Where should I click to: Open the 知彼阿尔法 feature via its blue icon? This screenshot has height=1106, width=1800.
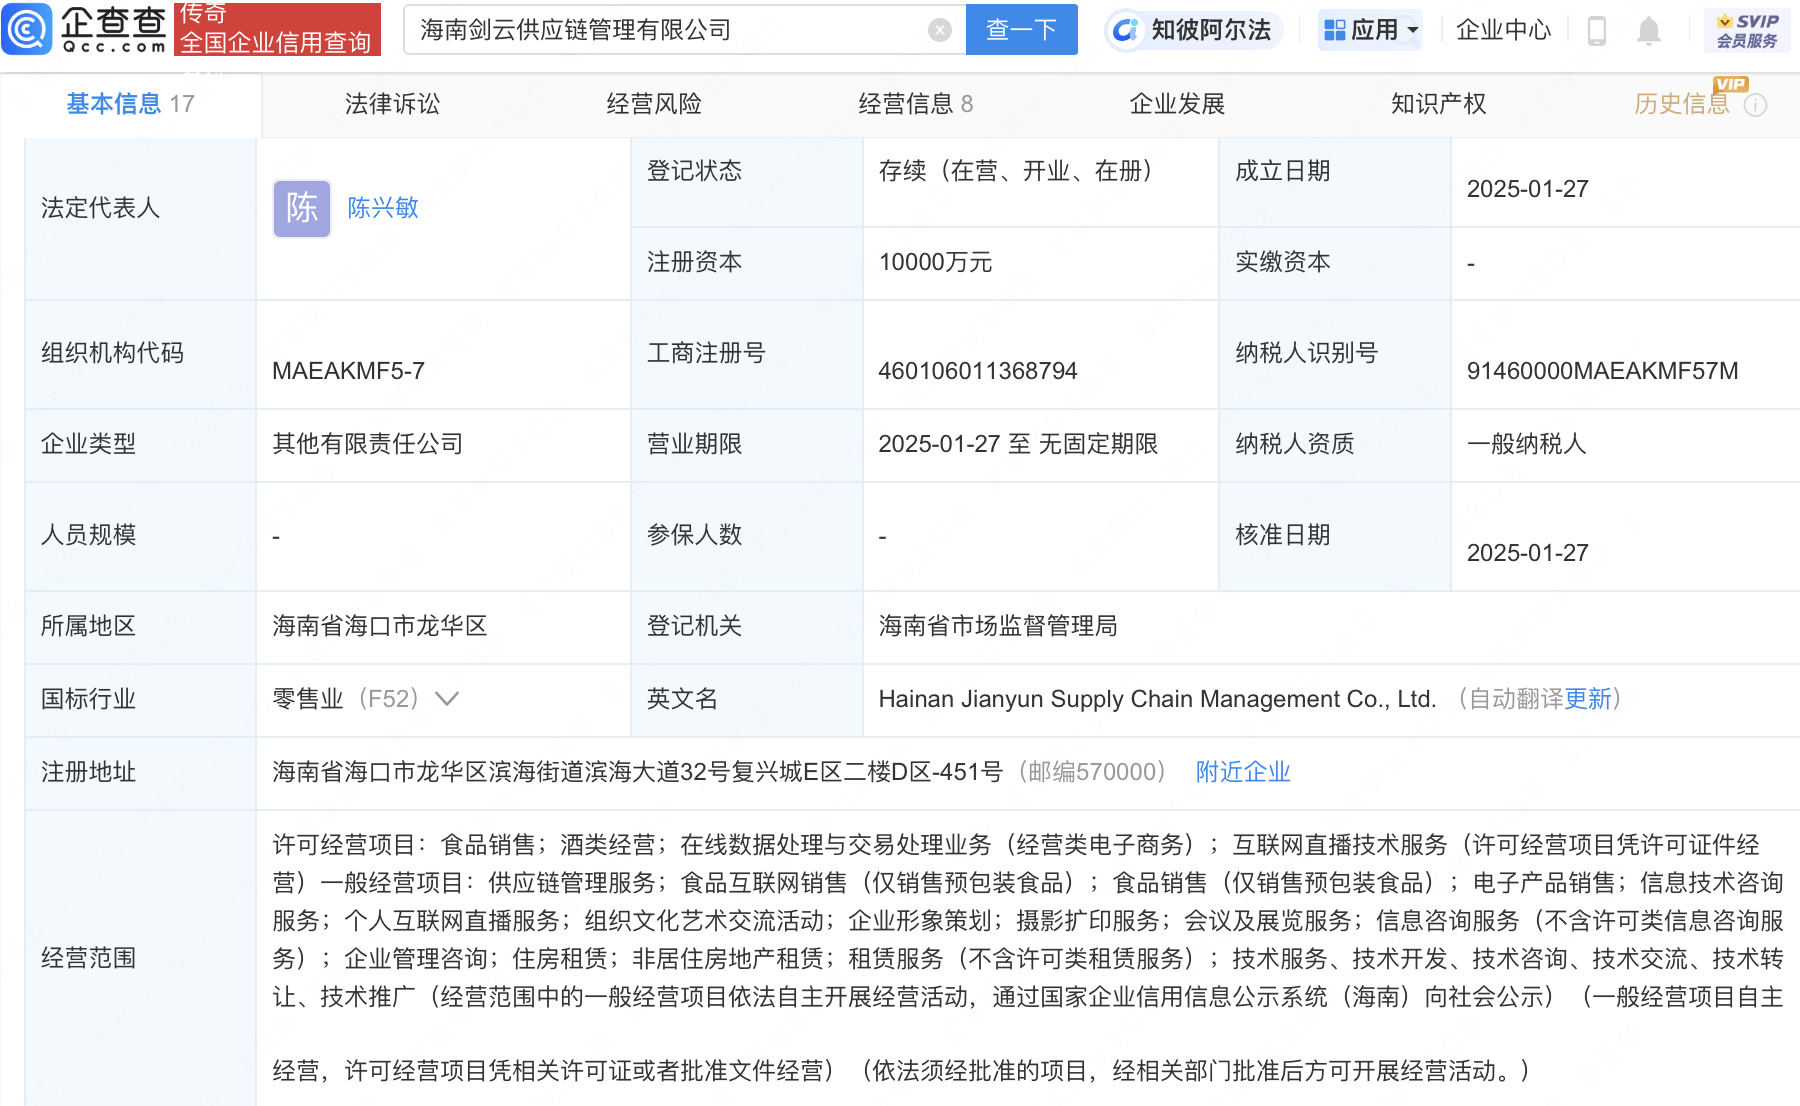(1127, 30)
